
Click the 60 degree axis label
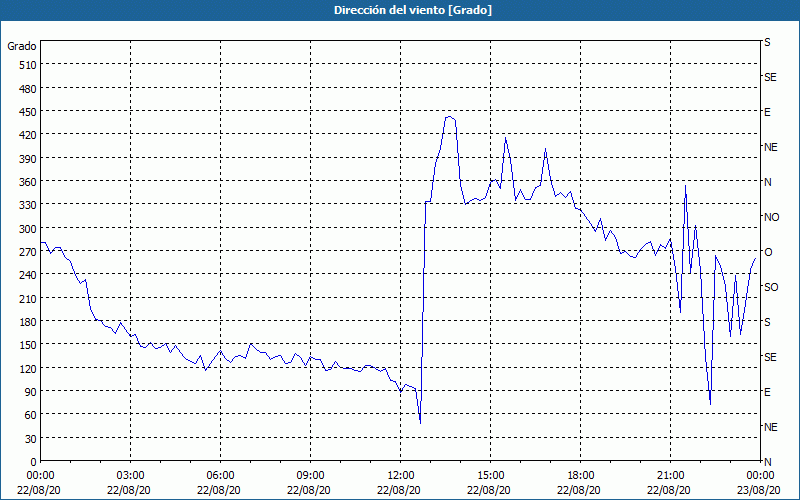(x=31, y=415)
